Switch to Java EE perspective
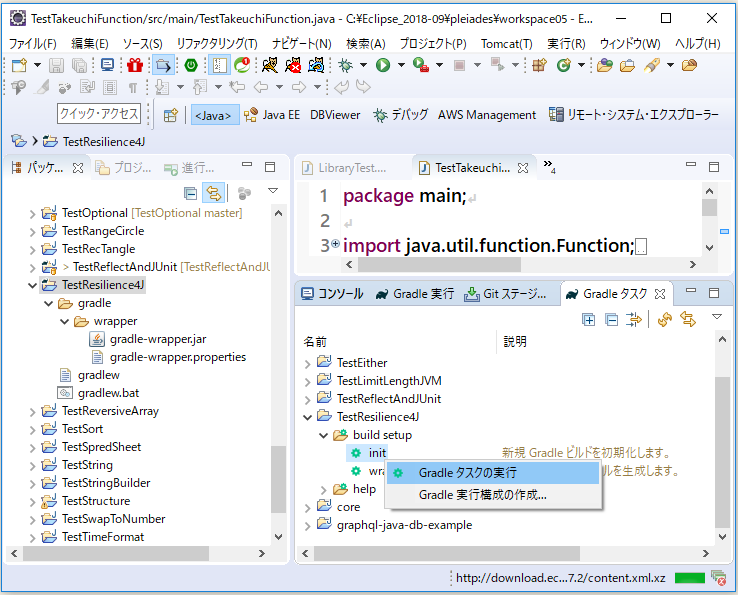Viewport: 738px width, 595px height. pyautogui.click(x=272, y=115)
